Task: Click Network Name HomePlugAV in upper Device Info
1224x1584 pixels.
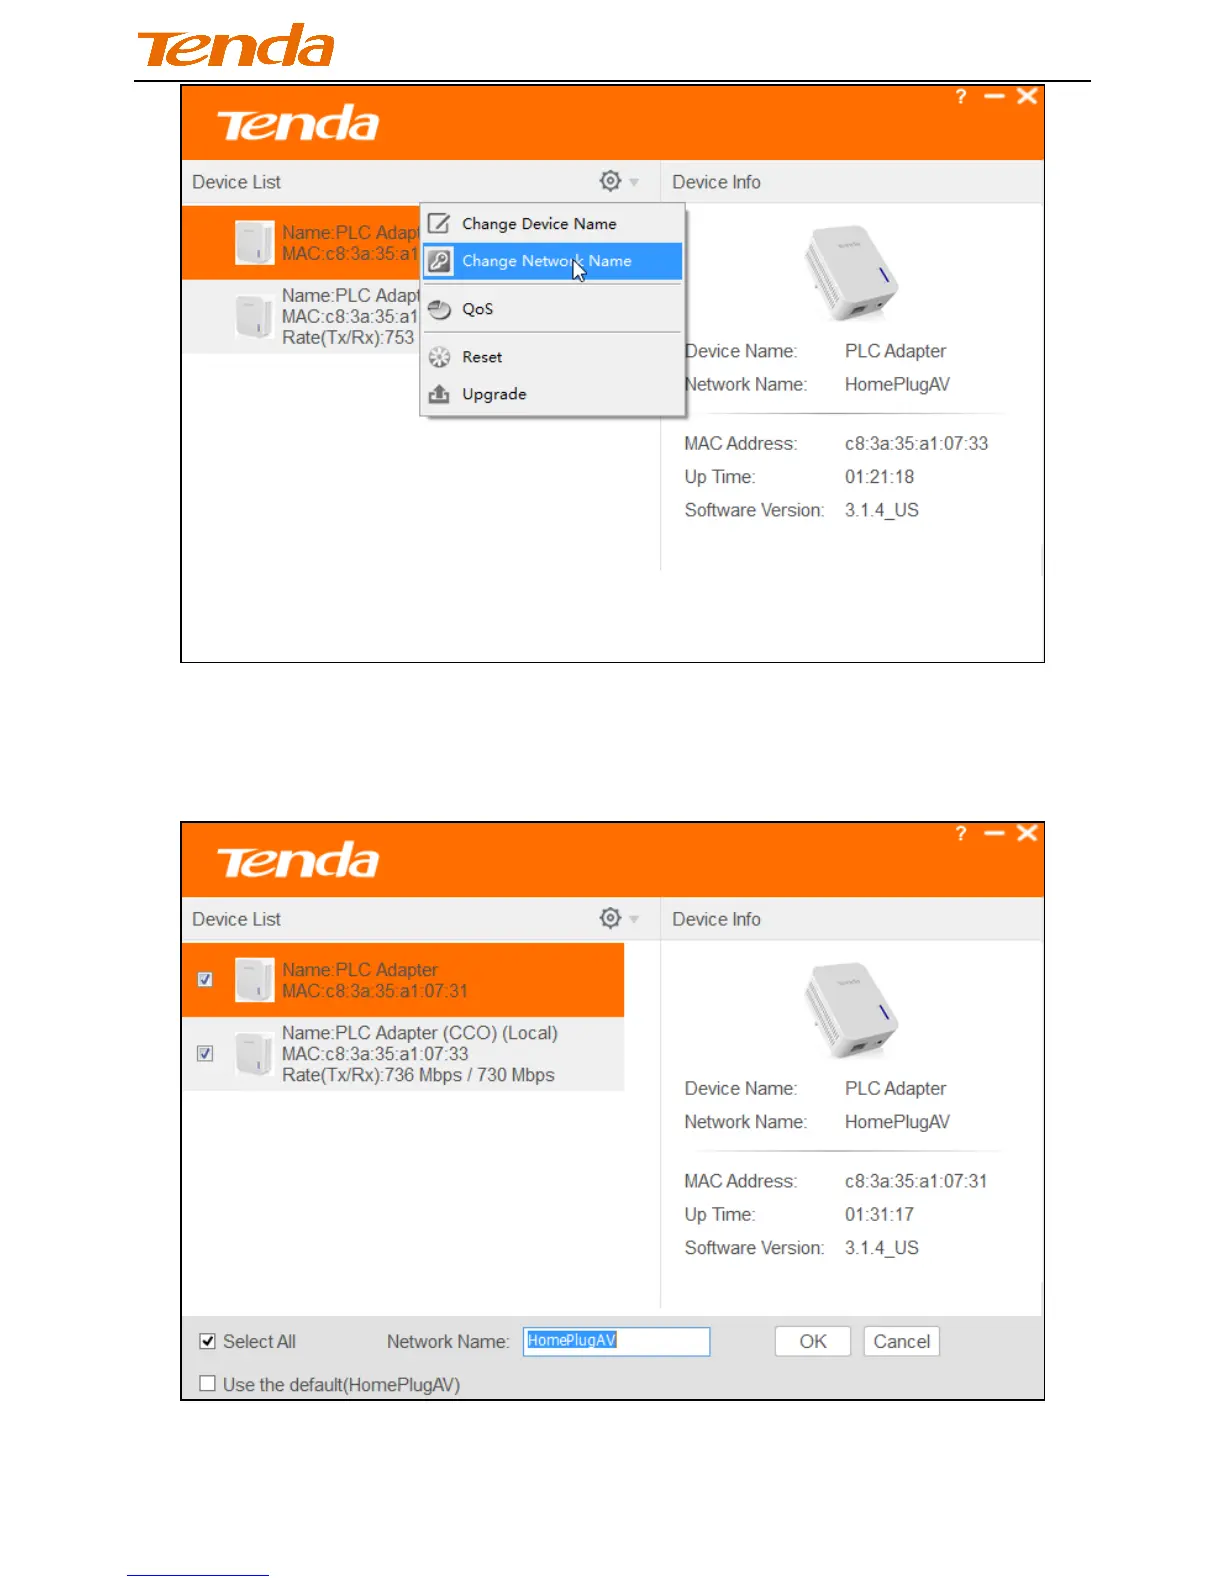Action: pos(897,385)
